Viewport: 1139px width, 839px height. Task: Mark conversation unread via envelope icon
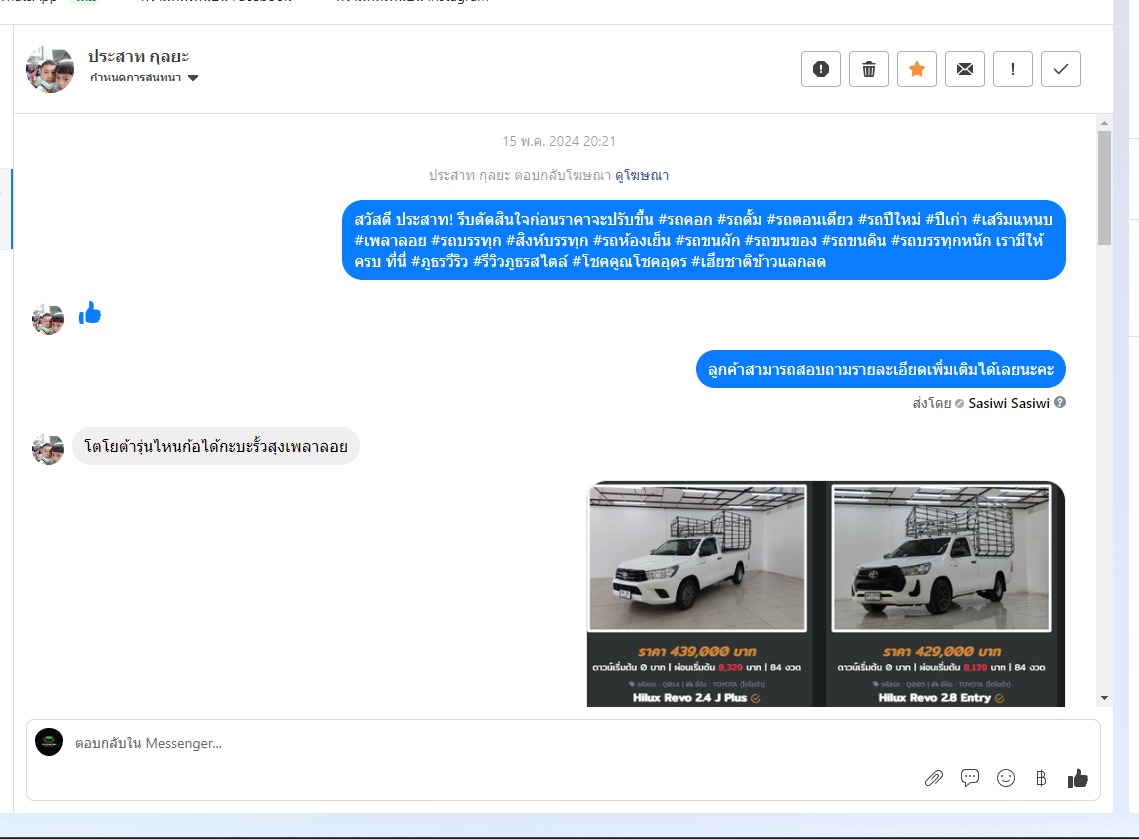965,69
